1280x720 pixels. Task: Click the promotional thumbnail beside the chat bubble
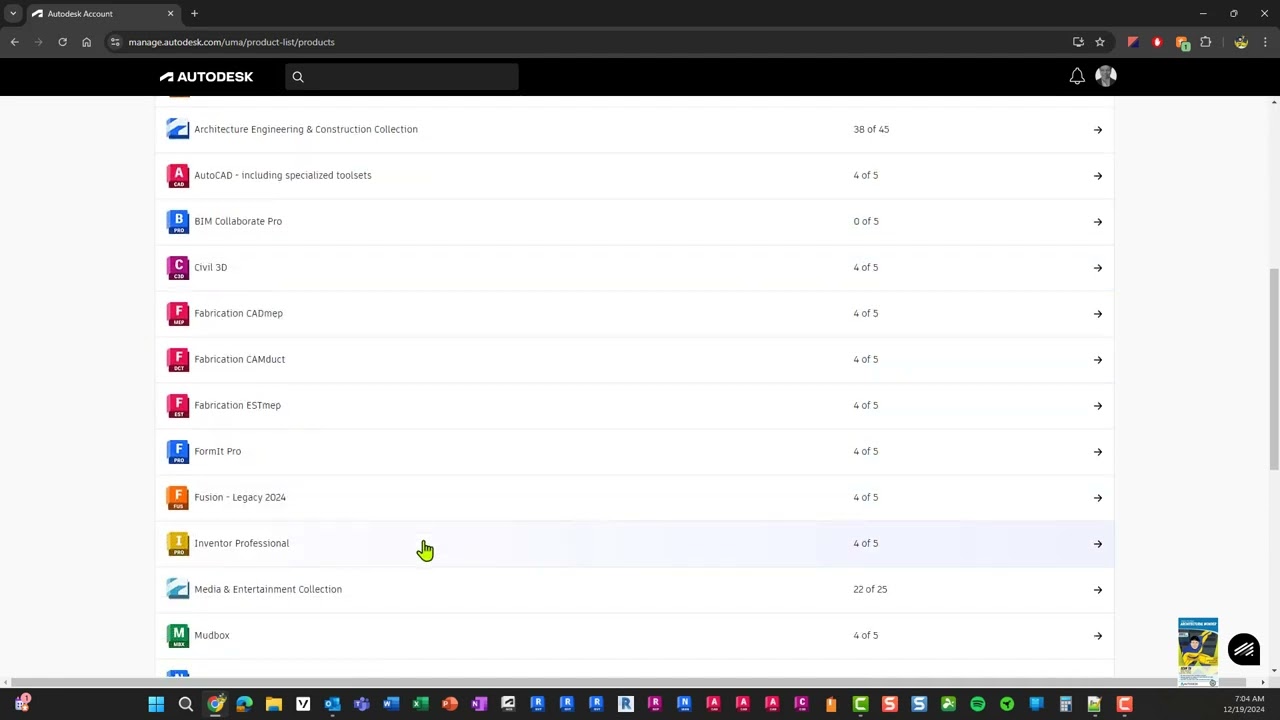1198,651
